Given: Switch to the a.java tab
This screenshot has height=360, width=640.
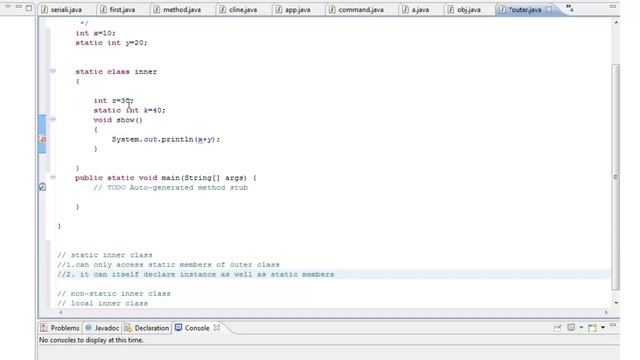Looking at the screenshot, I should [416, 9].
